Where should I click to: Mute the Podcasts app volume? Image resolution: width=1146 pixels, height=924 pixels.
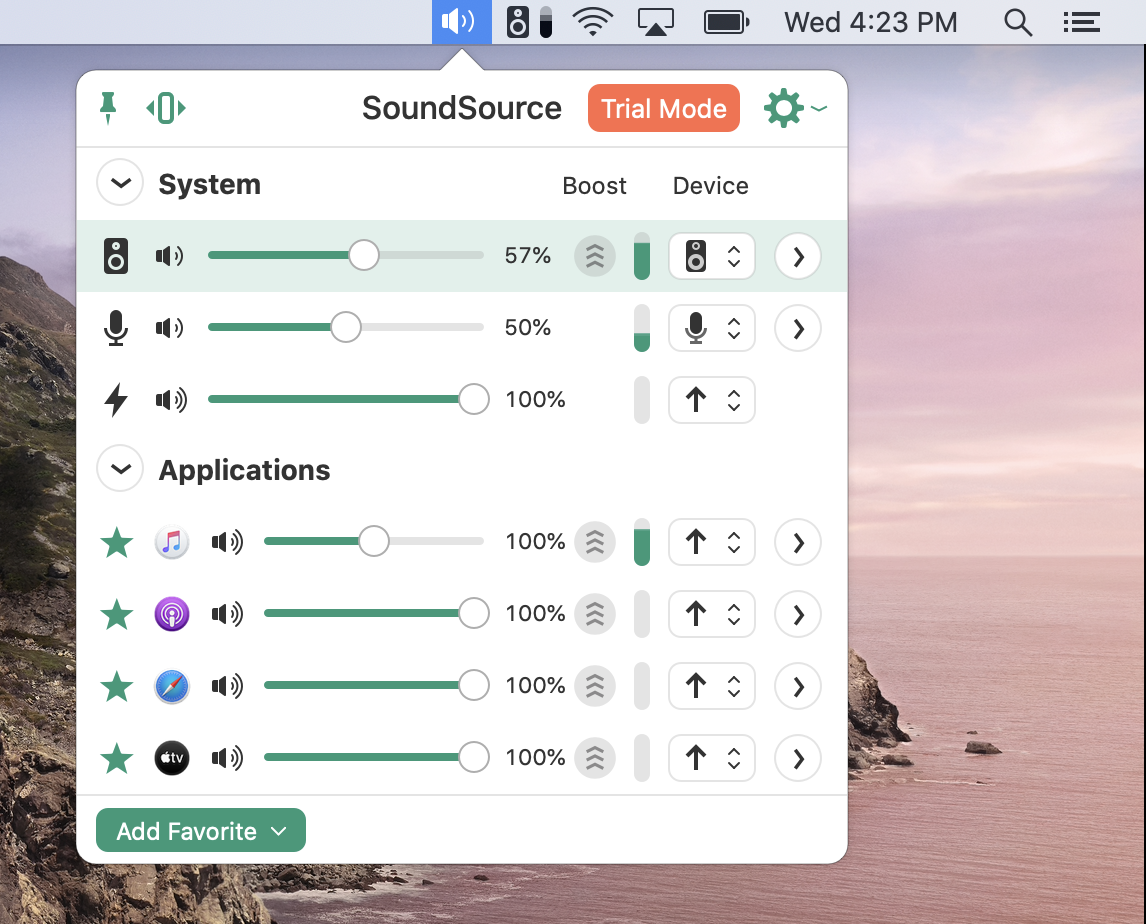227,614
